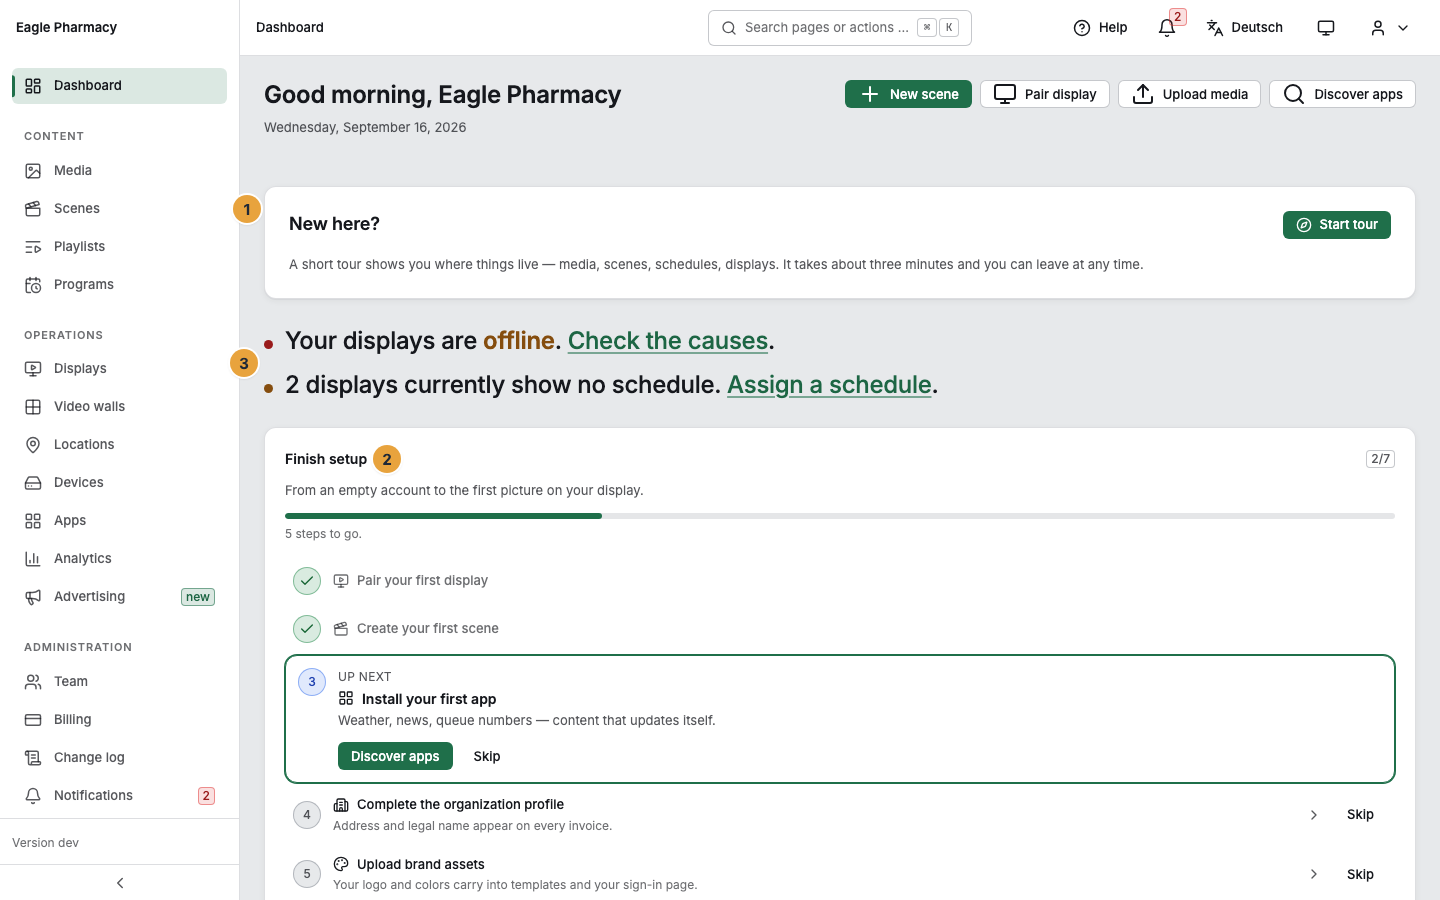Collapse the sidebar with the chevron
Image resolution: width=1440 pixels, height=900 pixels.
click(120, 883)
